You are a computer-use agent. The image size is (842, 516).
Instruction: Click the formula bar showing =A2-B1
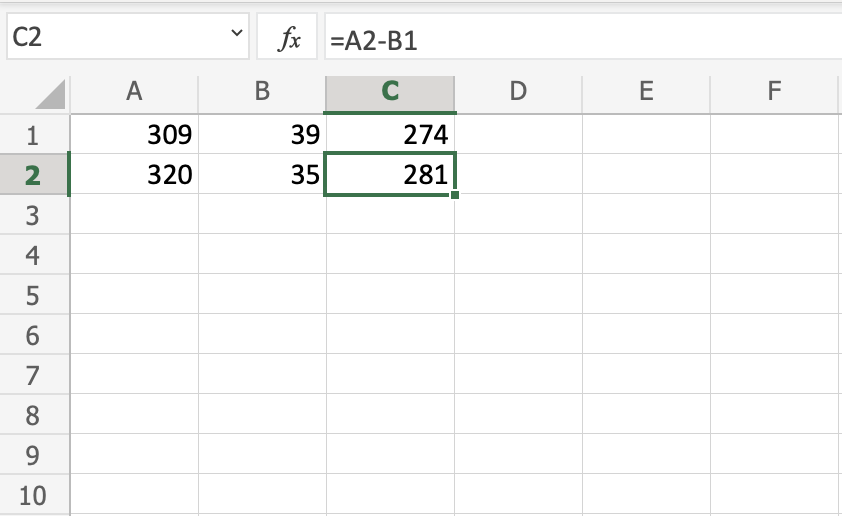pos(580,39)
